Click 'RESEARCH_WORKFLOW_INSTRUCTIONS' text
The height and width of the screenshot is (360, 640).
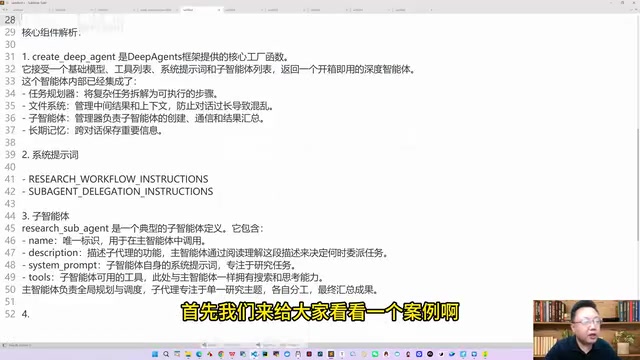[x=118, y=179]
